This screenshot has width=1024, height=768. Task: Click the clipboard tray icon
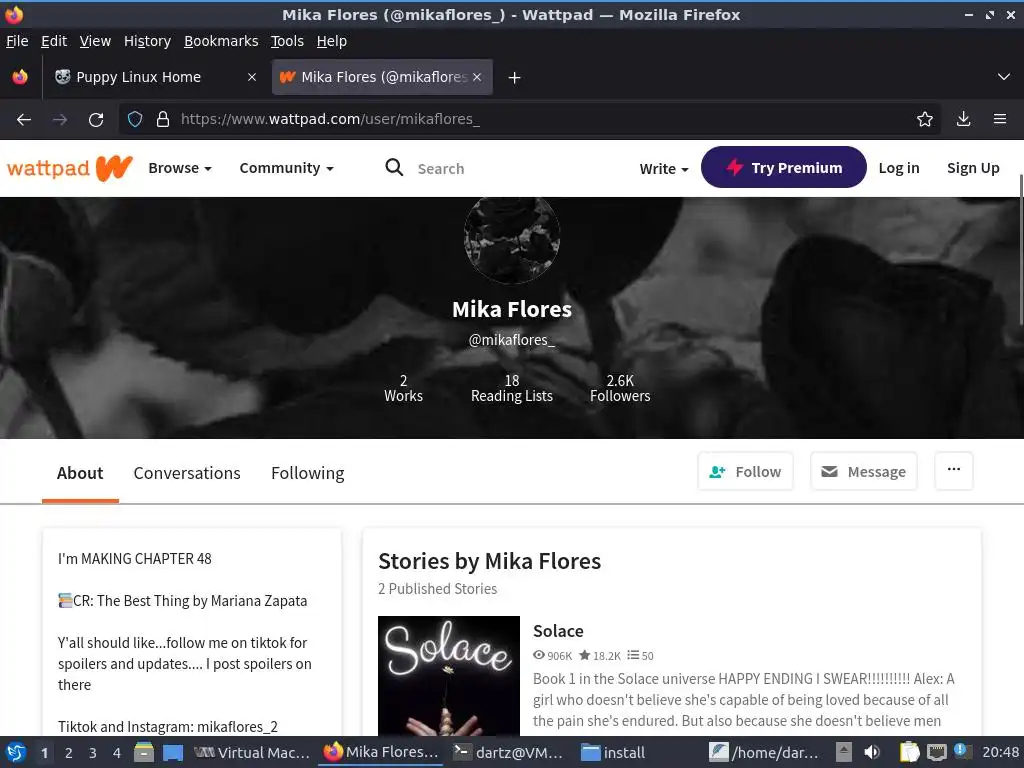(x=910, y=752)
